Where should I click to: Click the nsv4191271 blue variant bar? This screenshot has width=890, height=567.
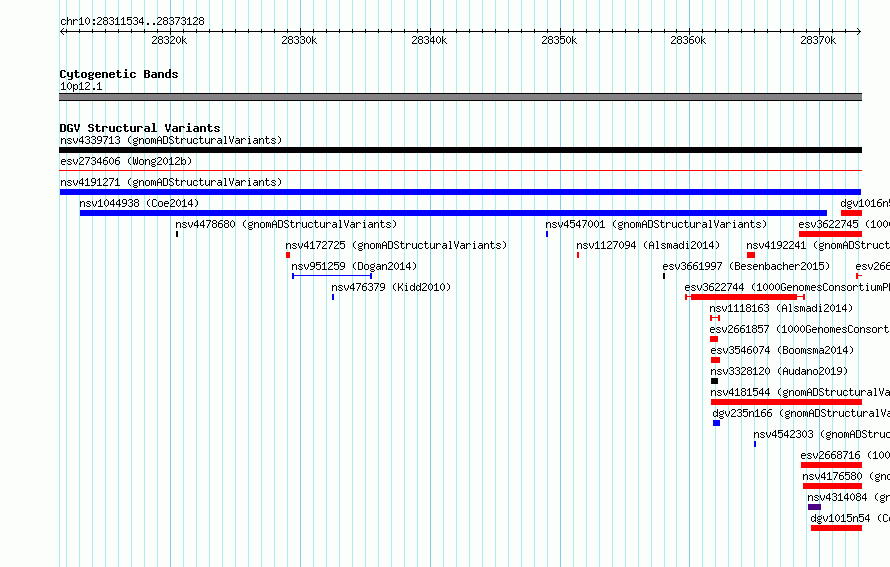(x=460, y=192)
